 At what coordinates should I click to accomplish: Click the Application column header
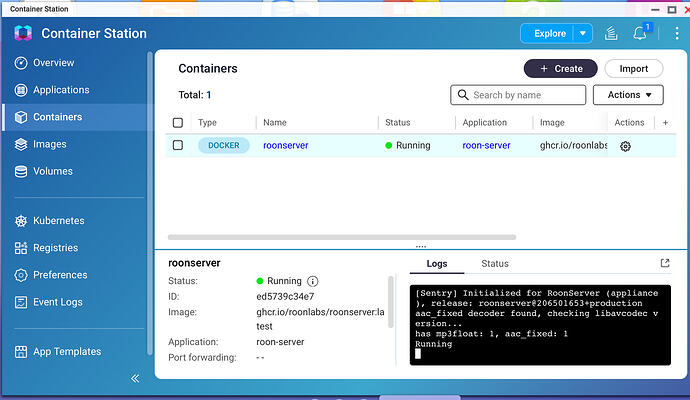[484, 123]
